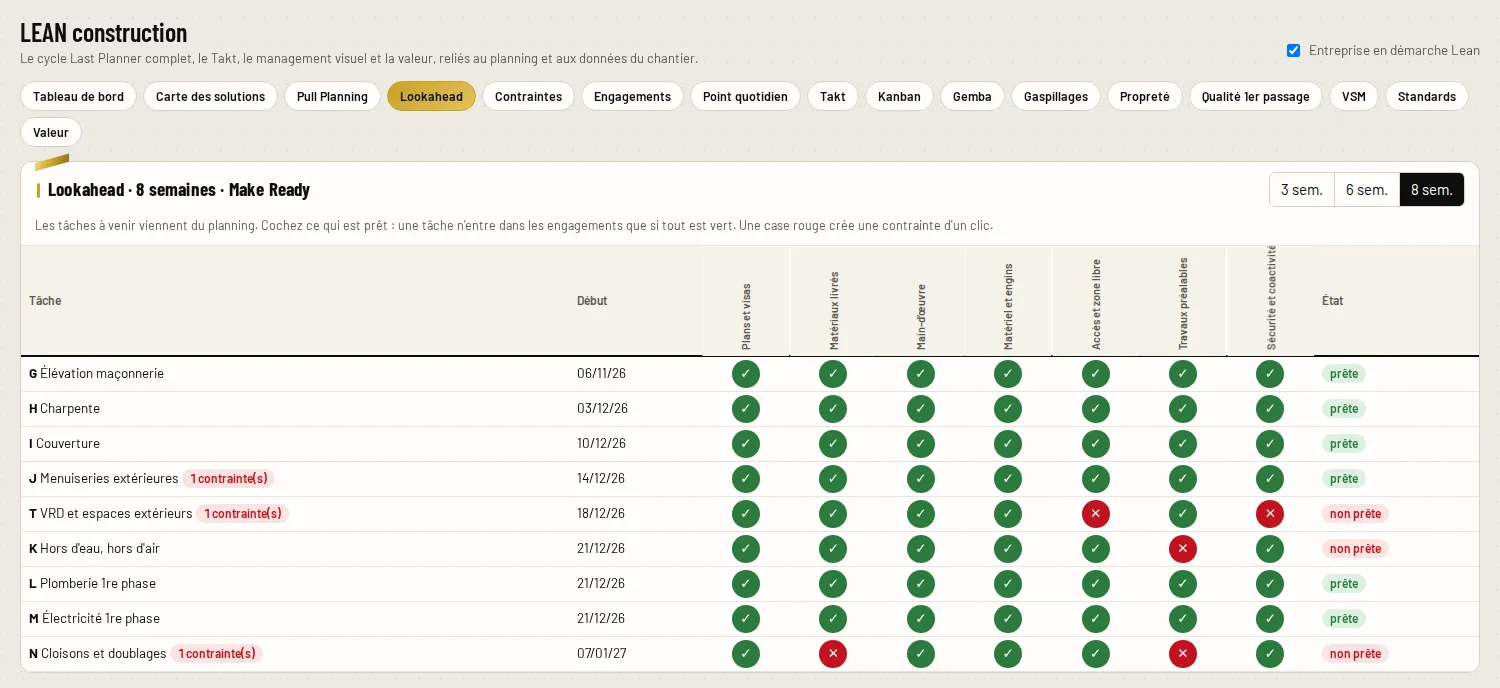
Task: Toggle Plans et visas check for Élévation maçonnerie
Action: click(746, 374)
